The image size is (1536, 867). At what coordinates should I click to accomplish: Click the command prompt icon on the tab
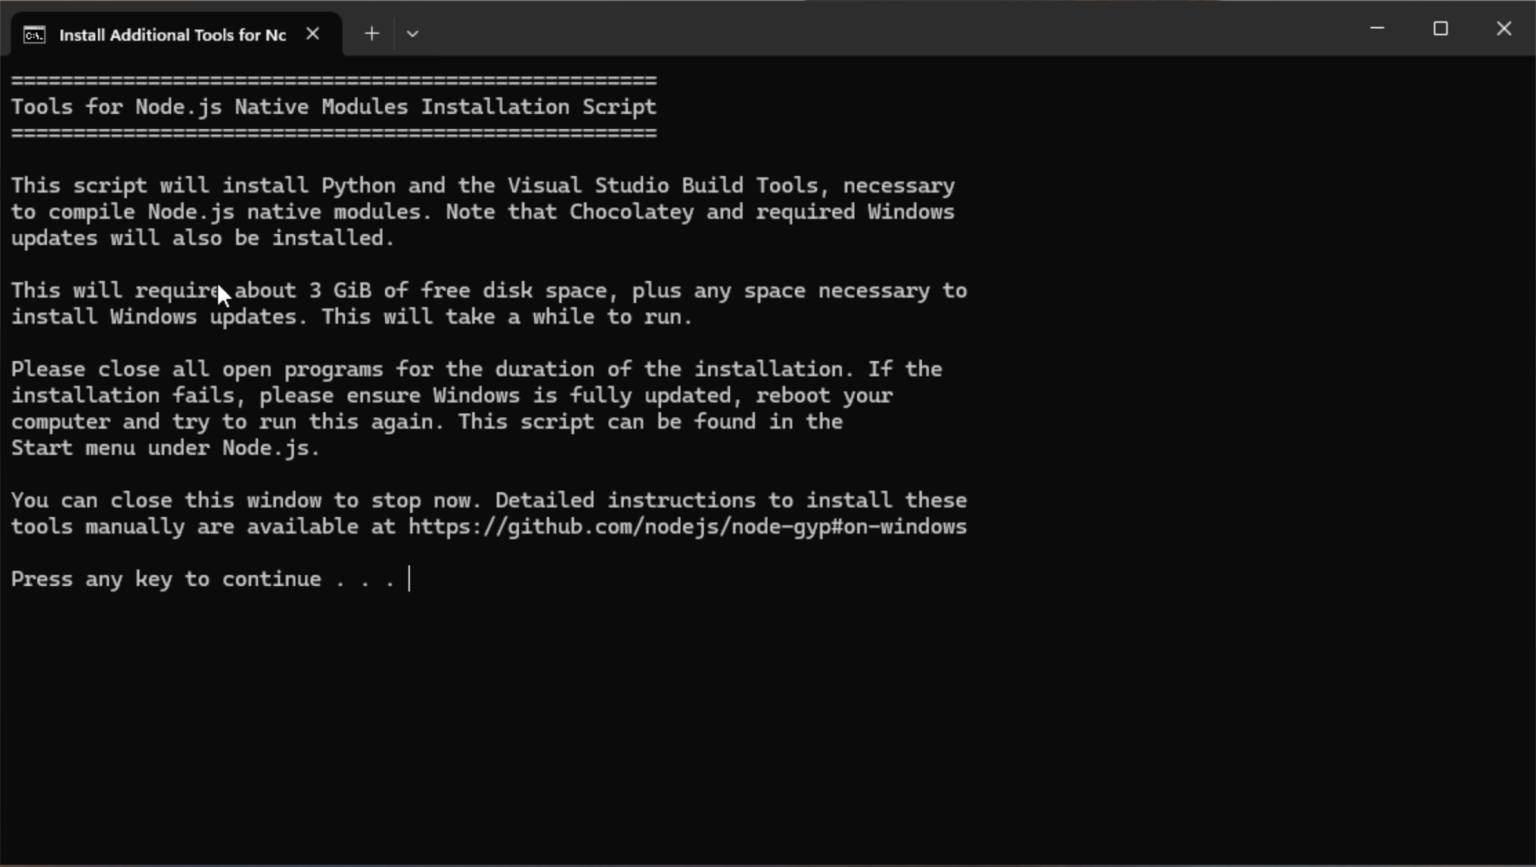pos(33,34)
